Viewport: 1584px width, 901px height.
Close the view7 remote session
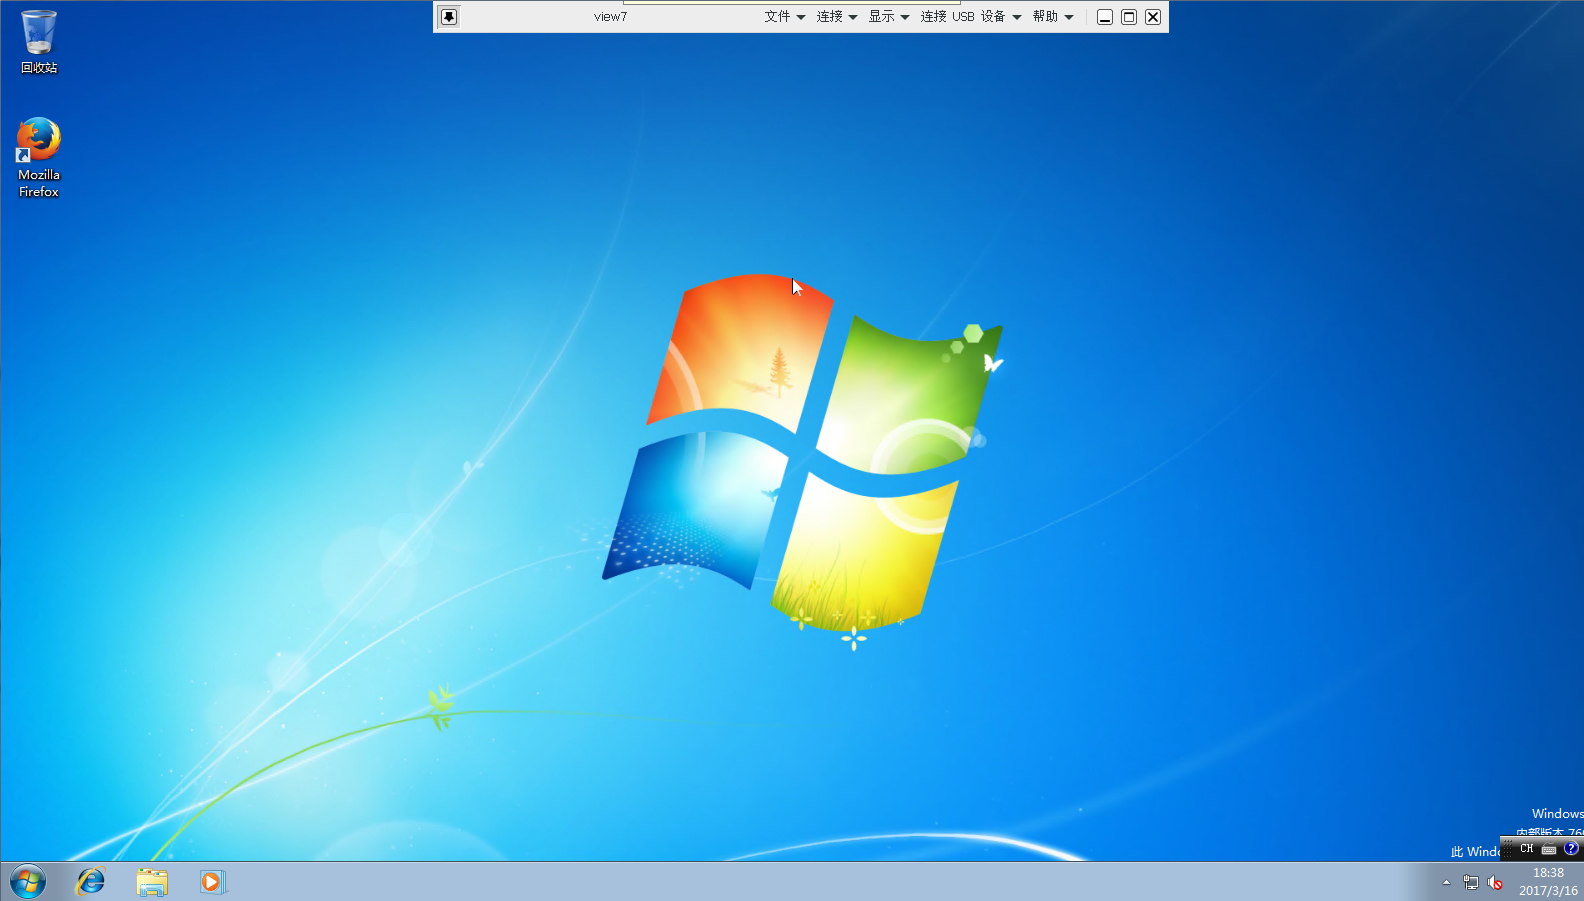tap(1153, 17)
